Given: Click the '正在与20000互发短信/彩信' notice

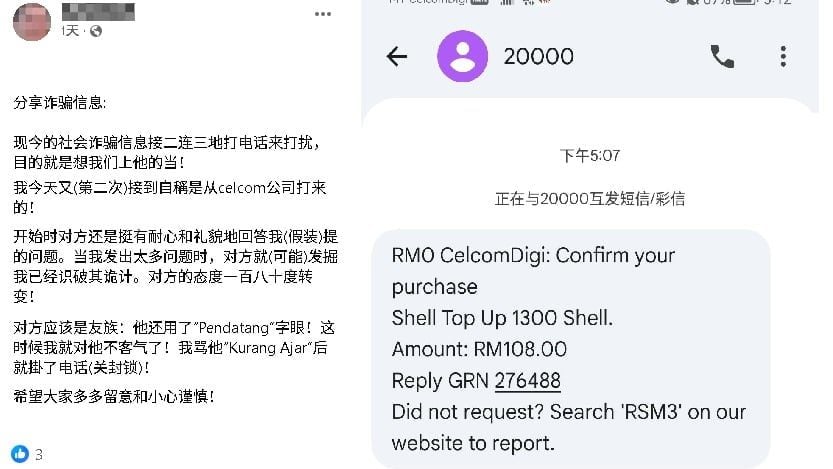Looking at the screenshot, I should pyautogui.click(x=590, y=198).
